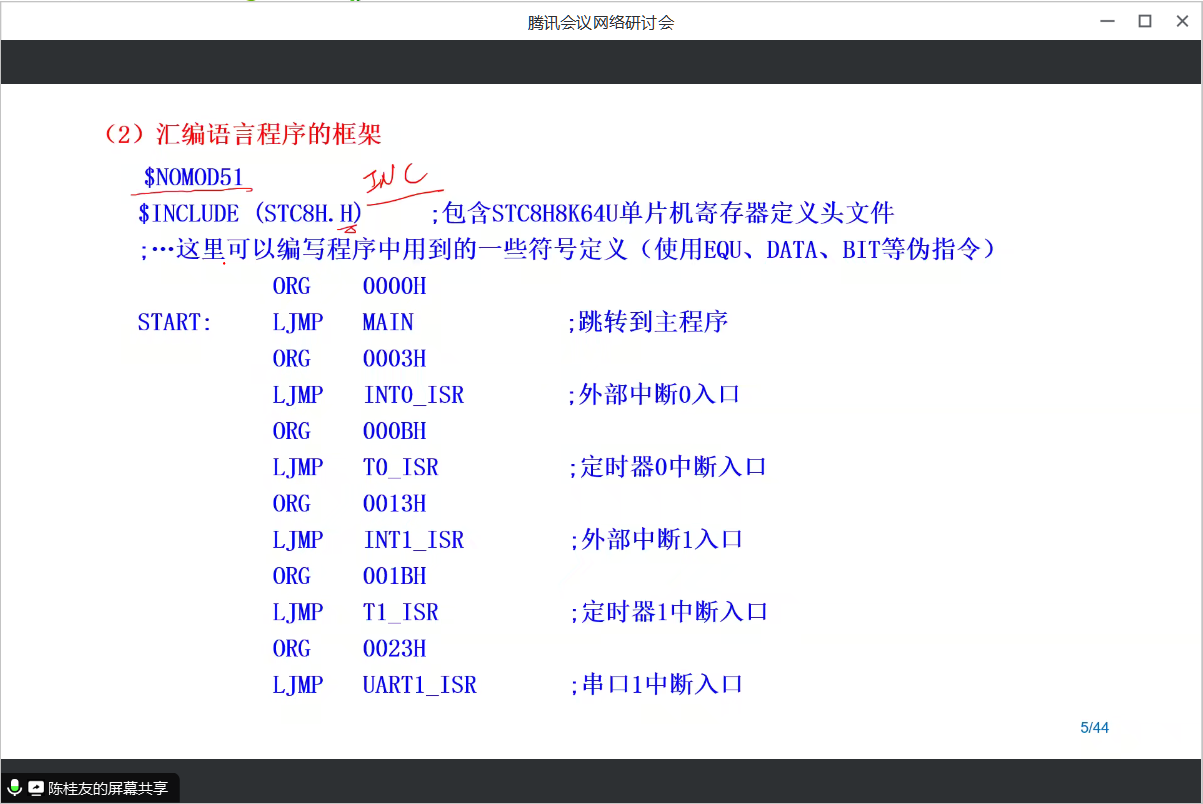
Task: Click the 陈桂友的屏幕共享 label
Action: coord(108,788)
